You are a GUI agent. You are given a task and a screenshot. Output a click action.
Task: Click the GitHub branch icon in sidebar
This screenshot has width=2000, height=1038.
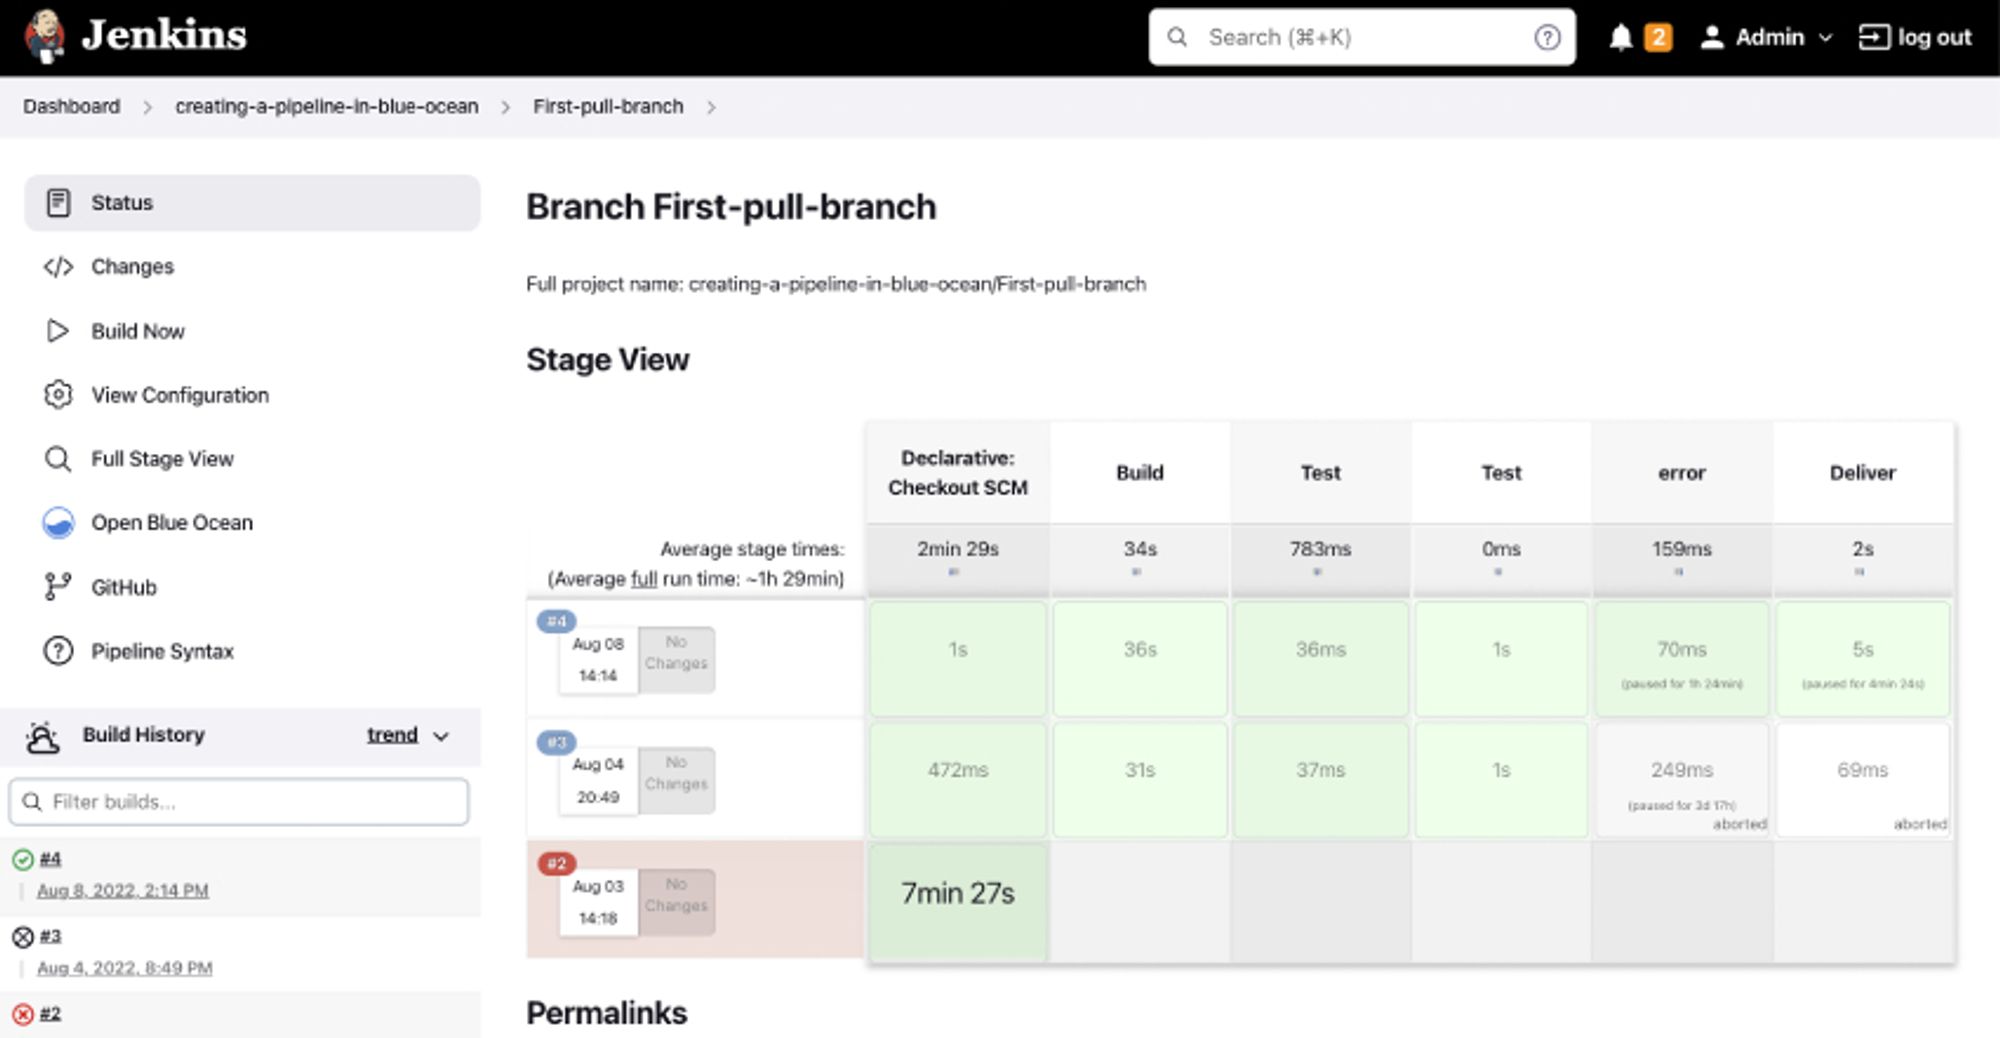click(58, 587)
